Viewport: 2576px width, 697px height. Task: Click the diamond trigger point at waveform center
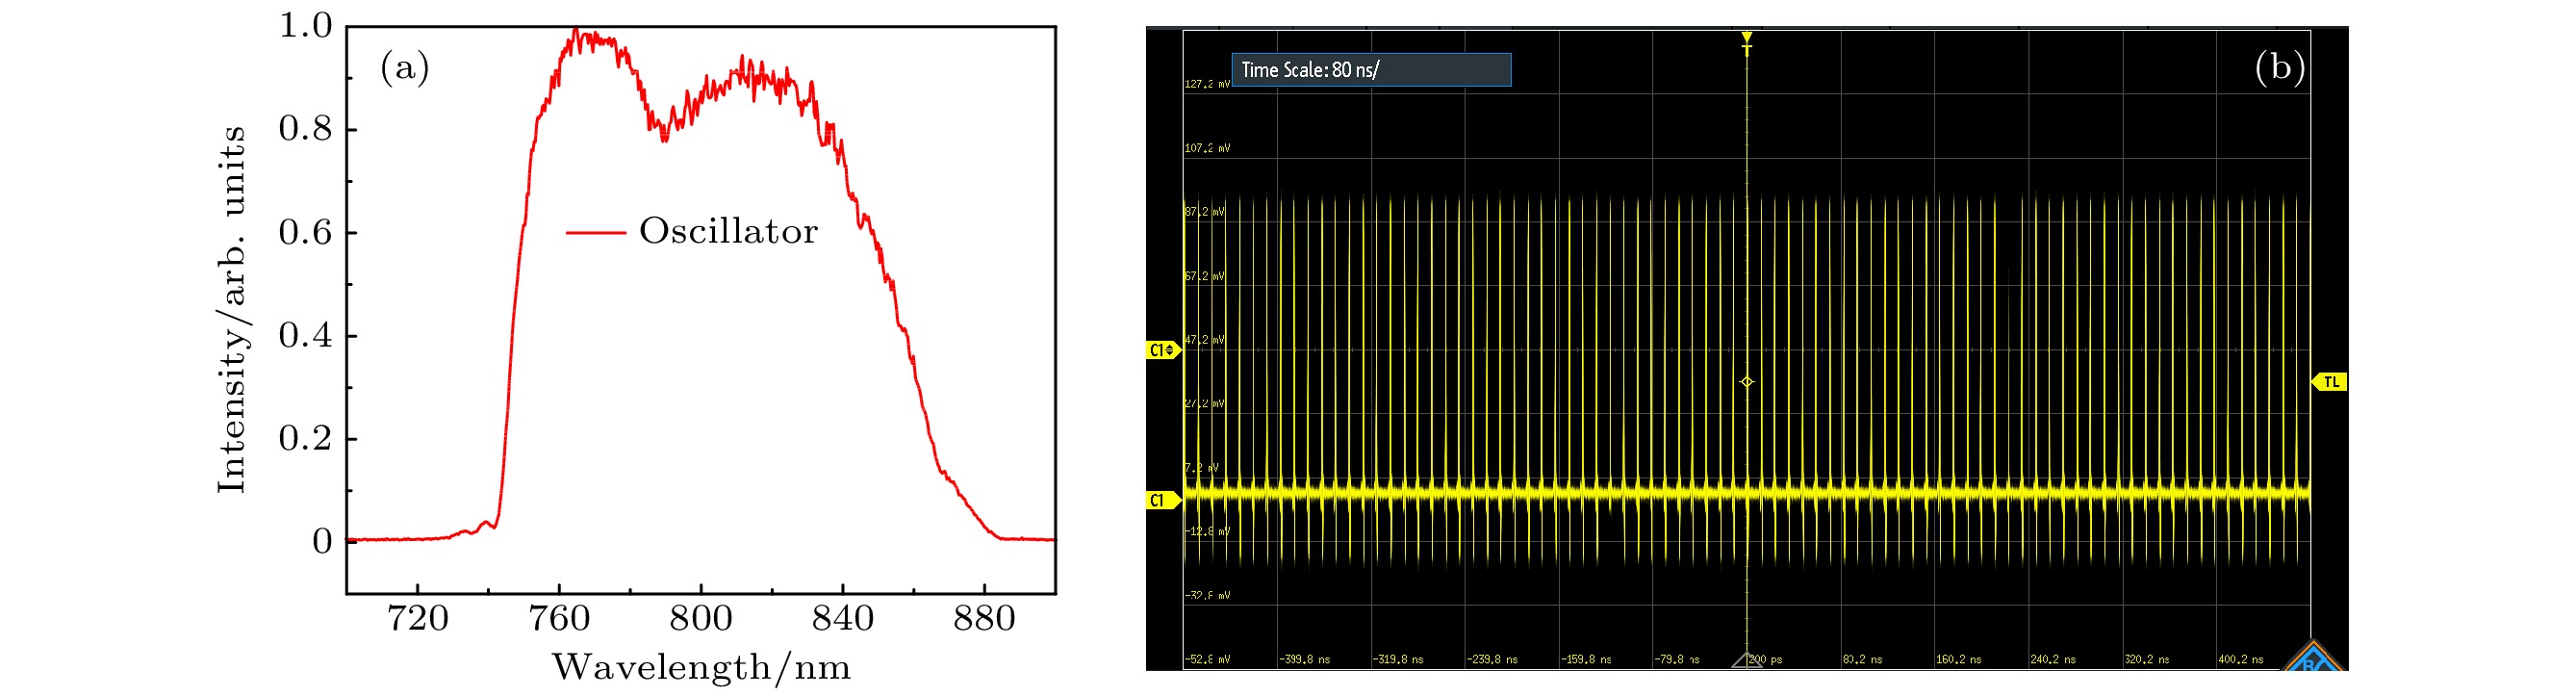[x=1746, y=382]
